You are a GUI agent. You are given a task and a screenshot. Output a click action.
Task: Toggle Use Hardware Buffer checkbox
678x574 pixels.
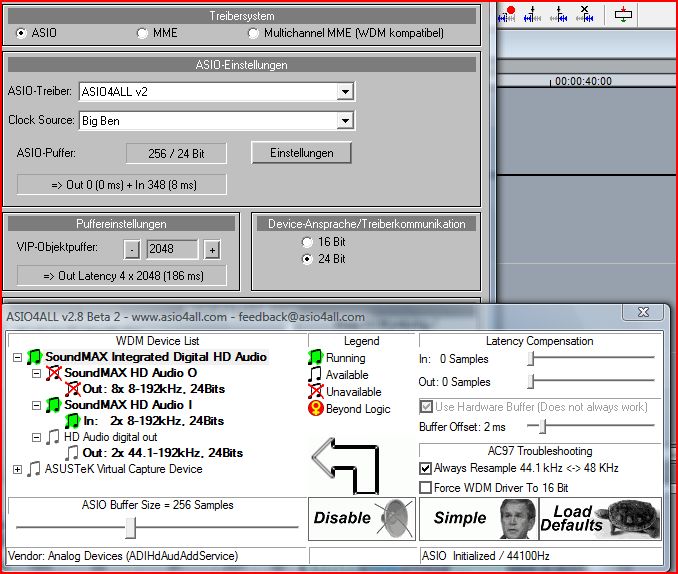click(x=426, y=407)
